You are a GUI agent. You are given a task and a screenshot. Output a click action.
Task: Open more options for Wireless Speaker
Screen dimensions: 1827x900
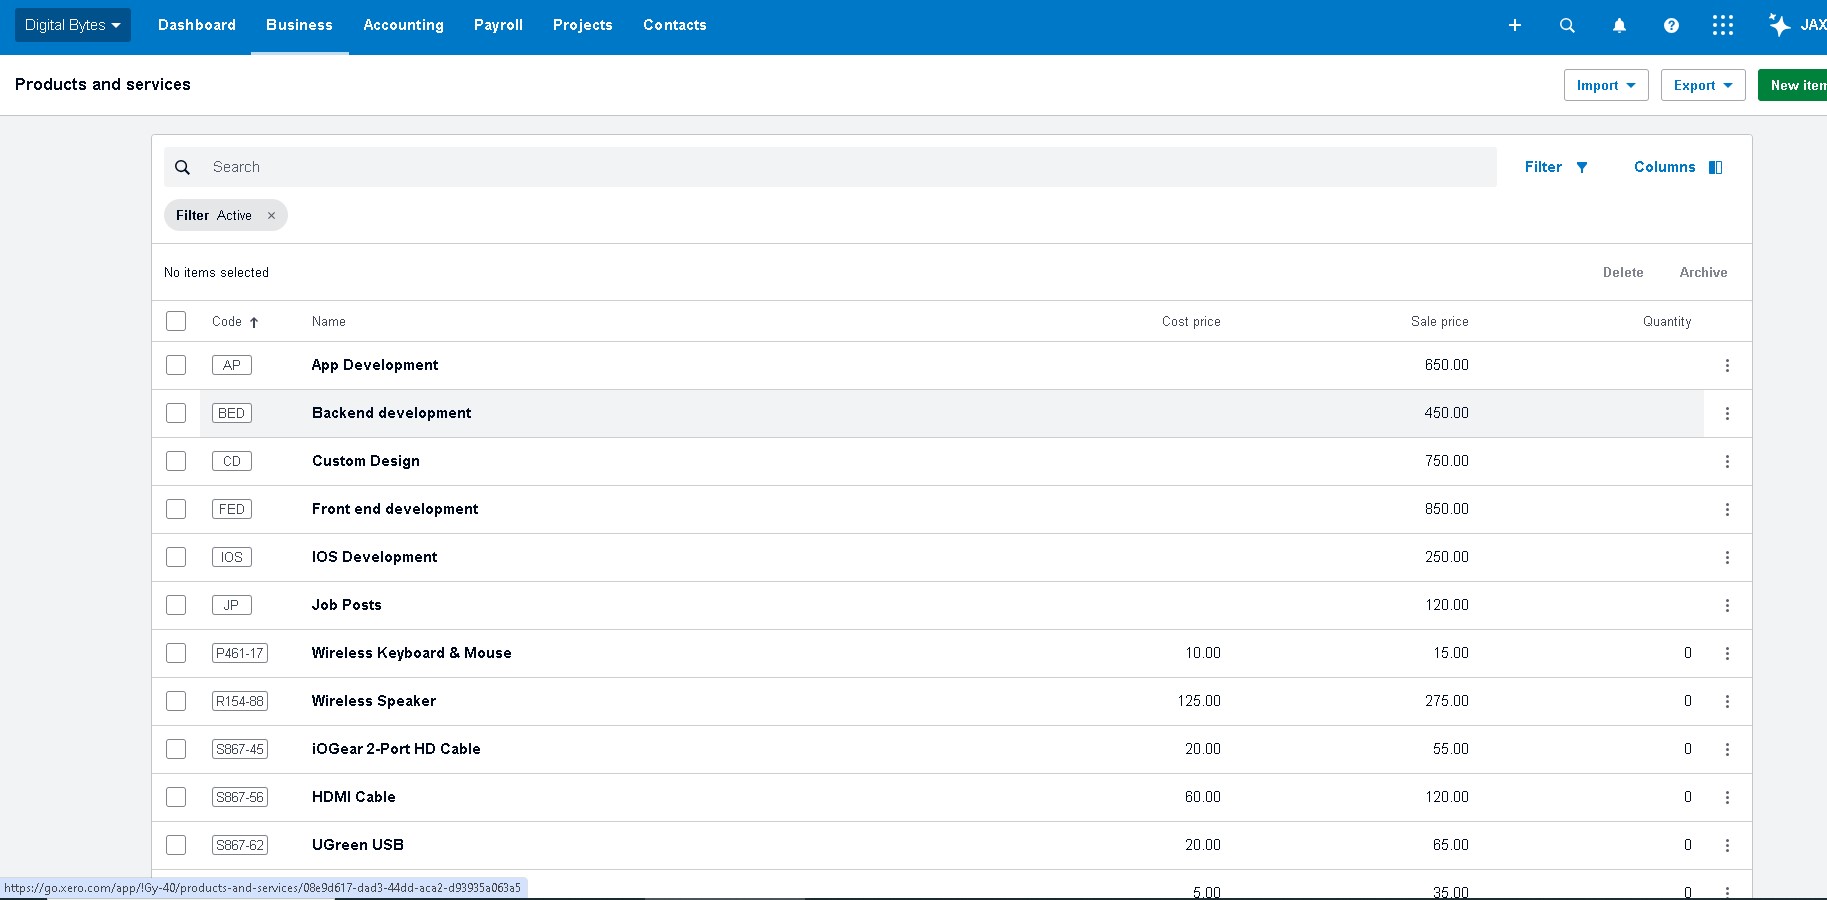click(1727, 701)
